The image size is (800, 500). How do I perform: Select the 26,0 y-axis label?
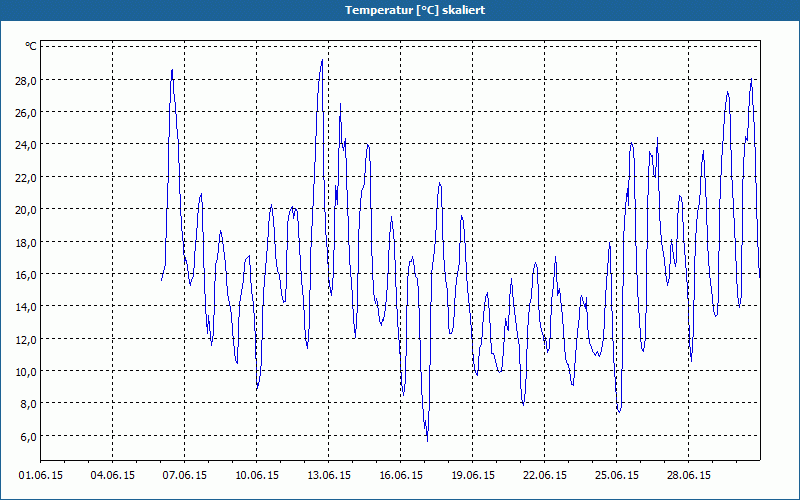click(26, 113)
